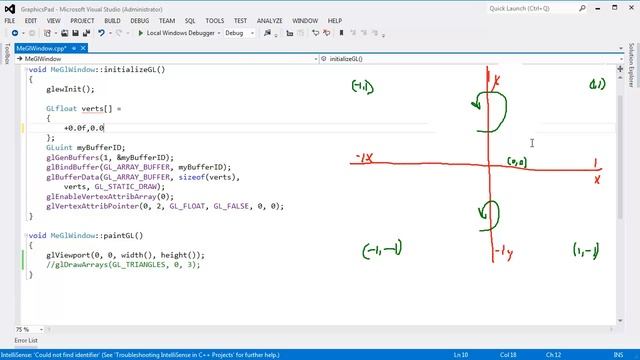Open the PROJECT menu
Screen dimensions: 640x360
(82, 20)
